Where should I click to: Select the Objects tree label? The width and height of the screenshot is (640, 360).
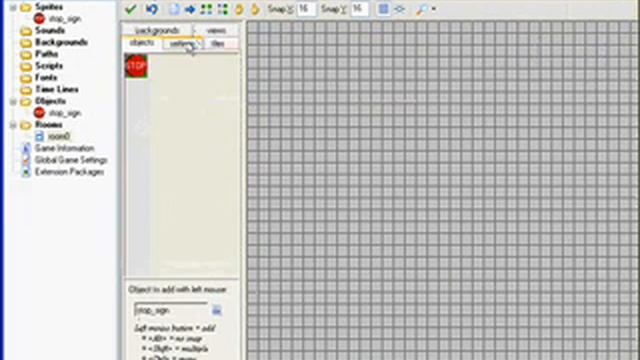click(x=51, y=101)
